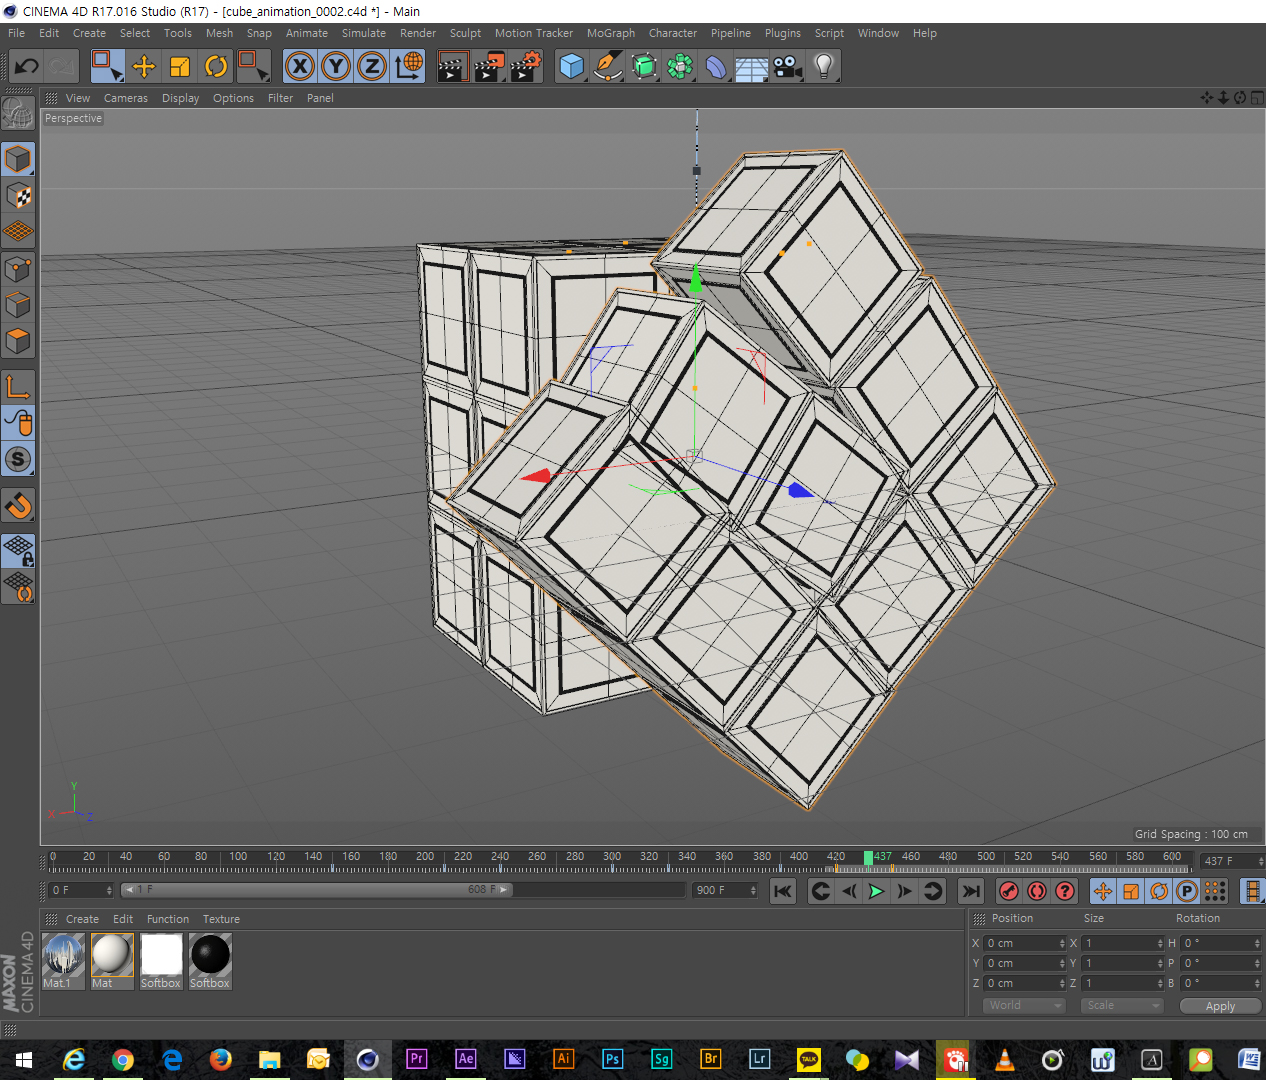The image size is (1266, 1080).
Task: Click the Bend deformer icon
Action: 716,67
